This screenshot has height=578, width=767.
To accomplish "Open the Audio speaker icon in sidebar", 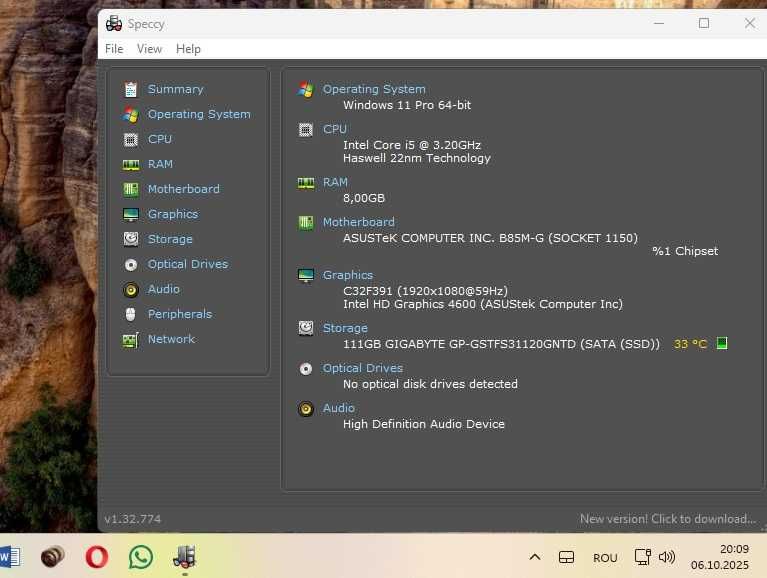I will pos(131,289).
